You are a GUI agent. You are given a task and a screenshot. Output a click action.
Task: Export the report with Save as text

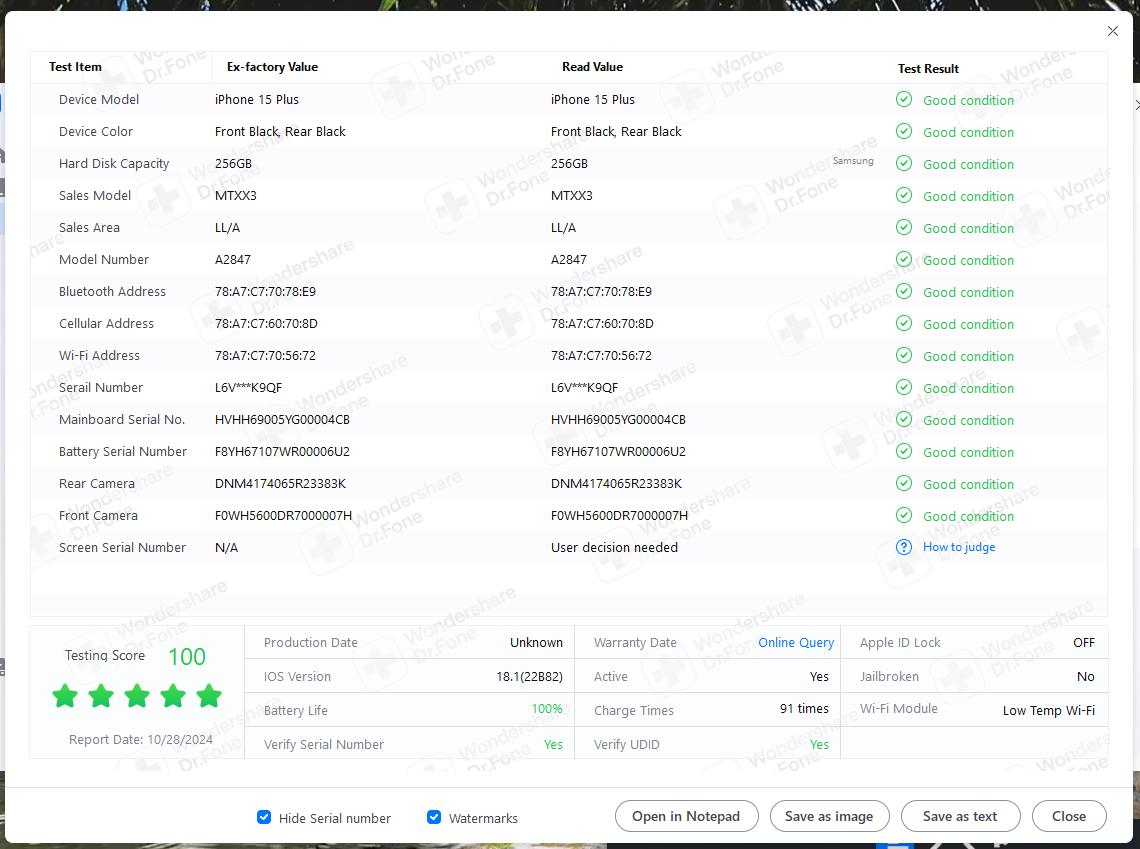[960, 816]
